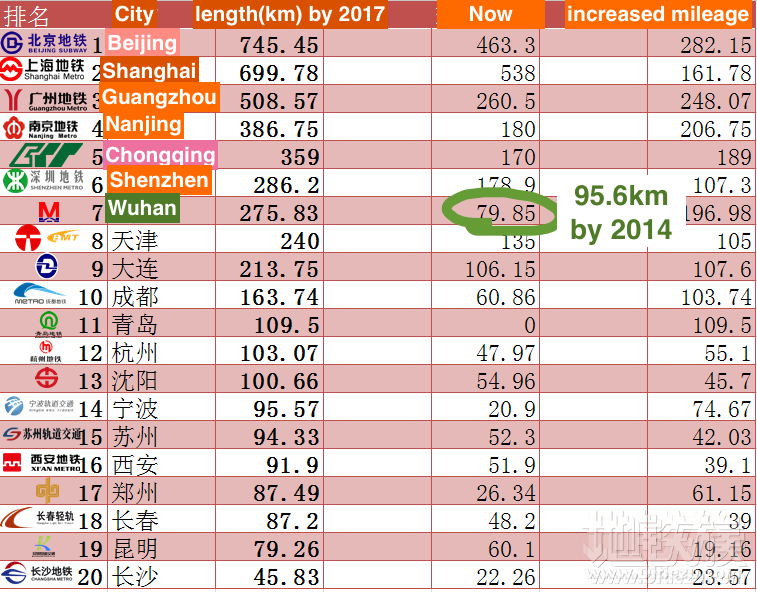Click the 745.45 length value

(279, 45)
